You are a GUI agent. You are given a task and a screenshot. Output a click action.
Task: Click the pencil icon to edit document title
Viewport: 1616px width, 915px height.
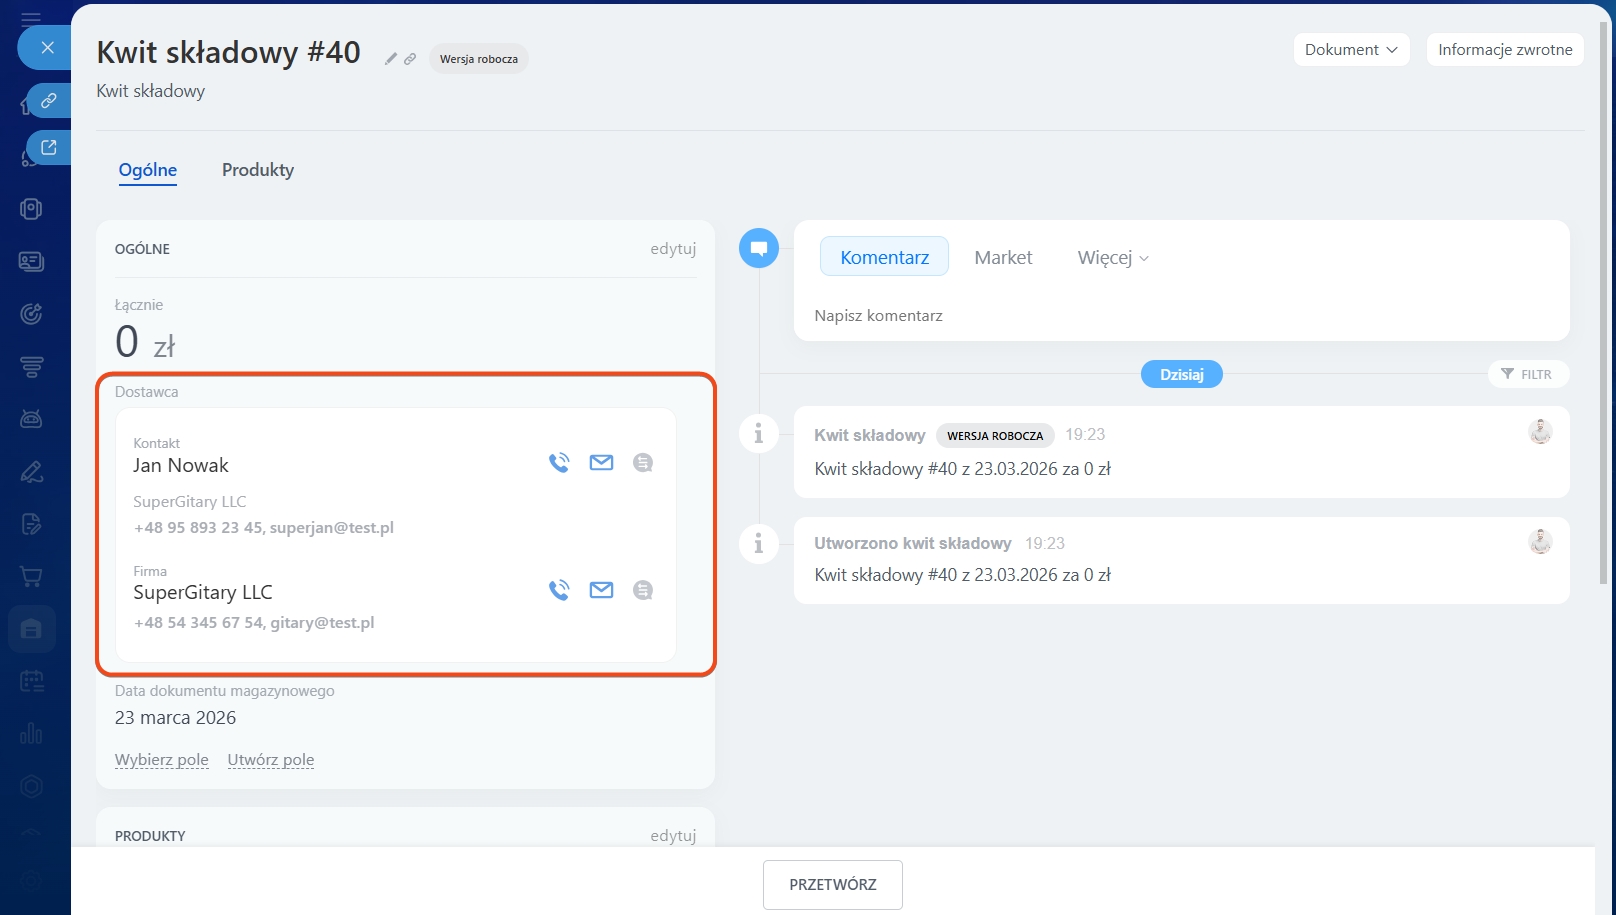pyautogui.click(x=391, y=59)
